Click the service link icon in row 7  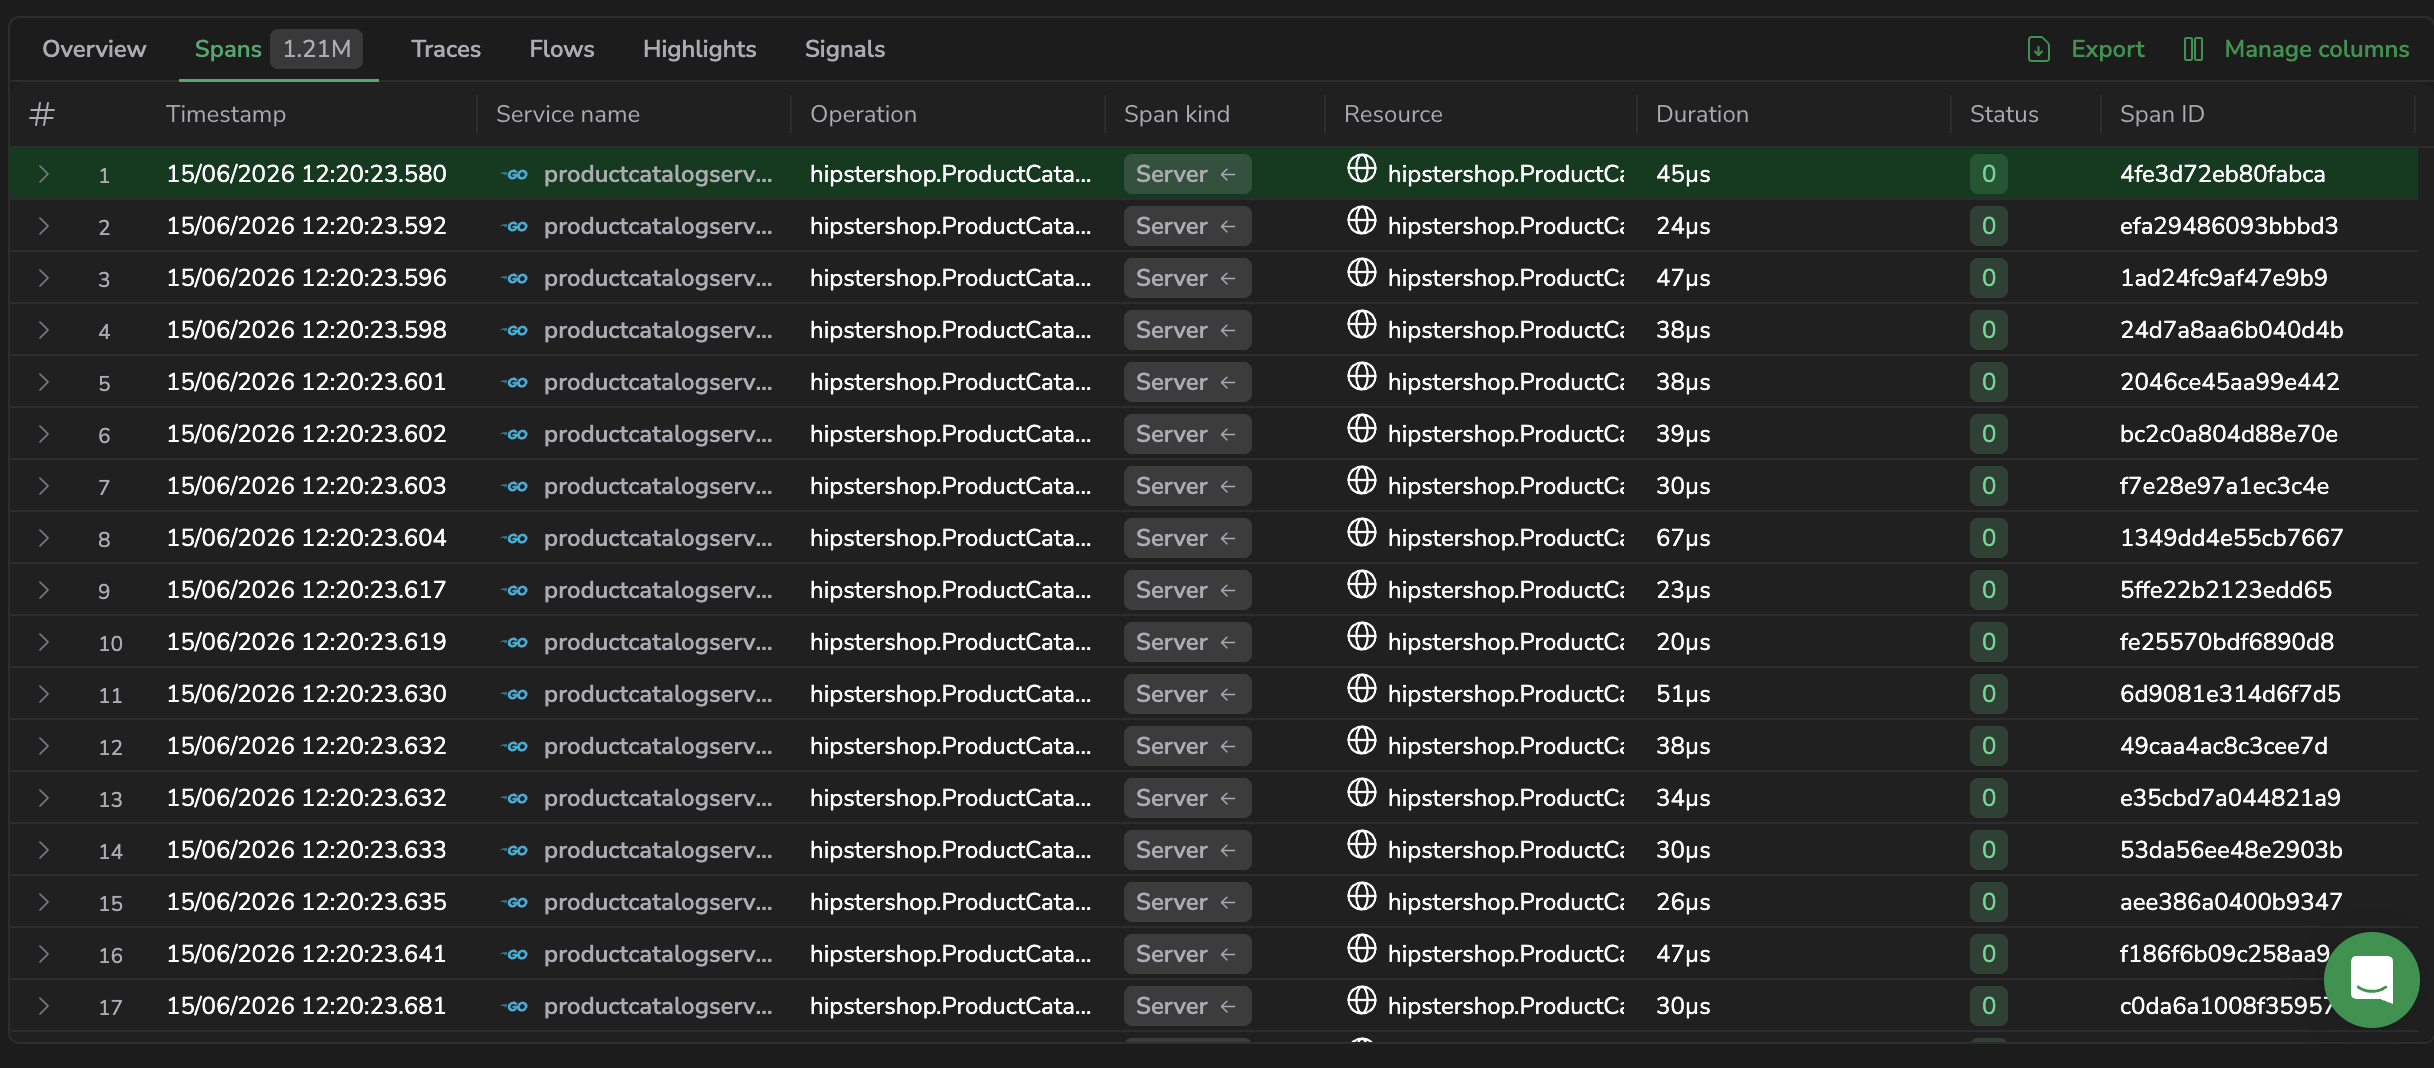pyautogui.click(x=515, y=487)
